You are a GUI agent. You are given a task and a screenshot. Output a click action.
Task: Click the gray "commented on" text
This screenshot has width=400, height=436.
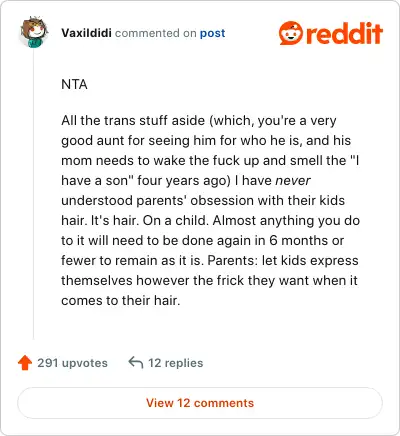(x=156, y=33)
